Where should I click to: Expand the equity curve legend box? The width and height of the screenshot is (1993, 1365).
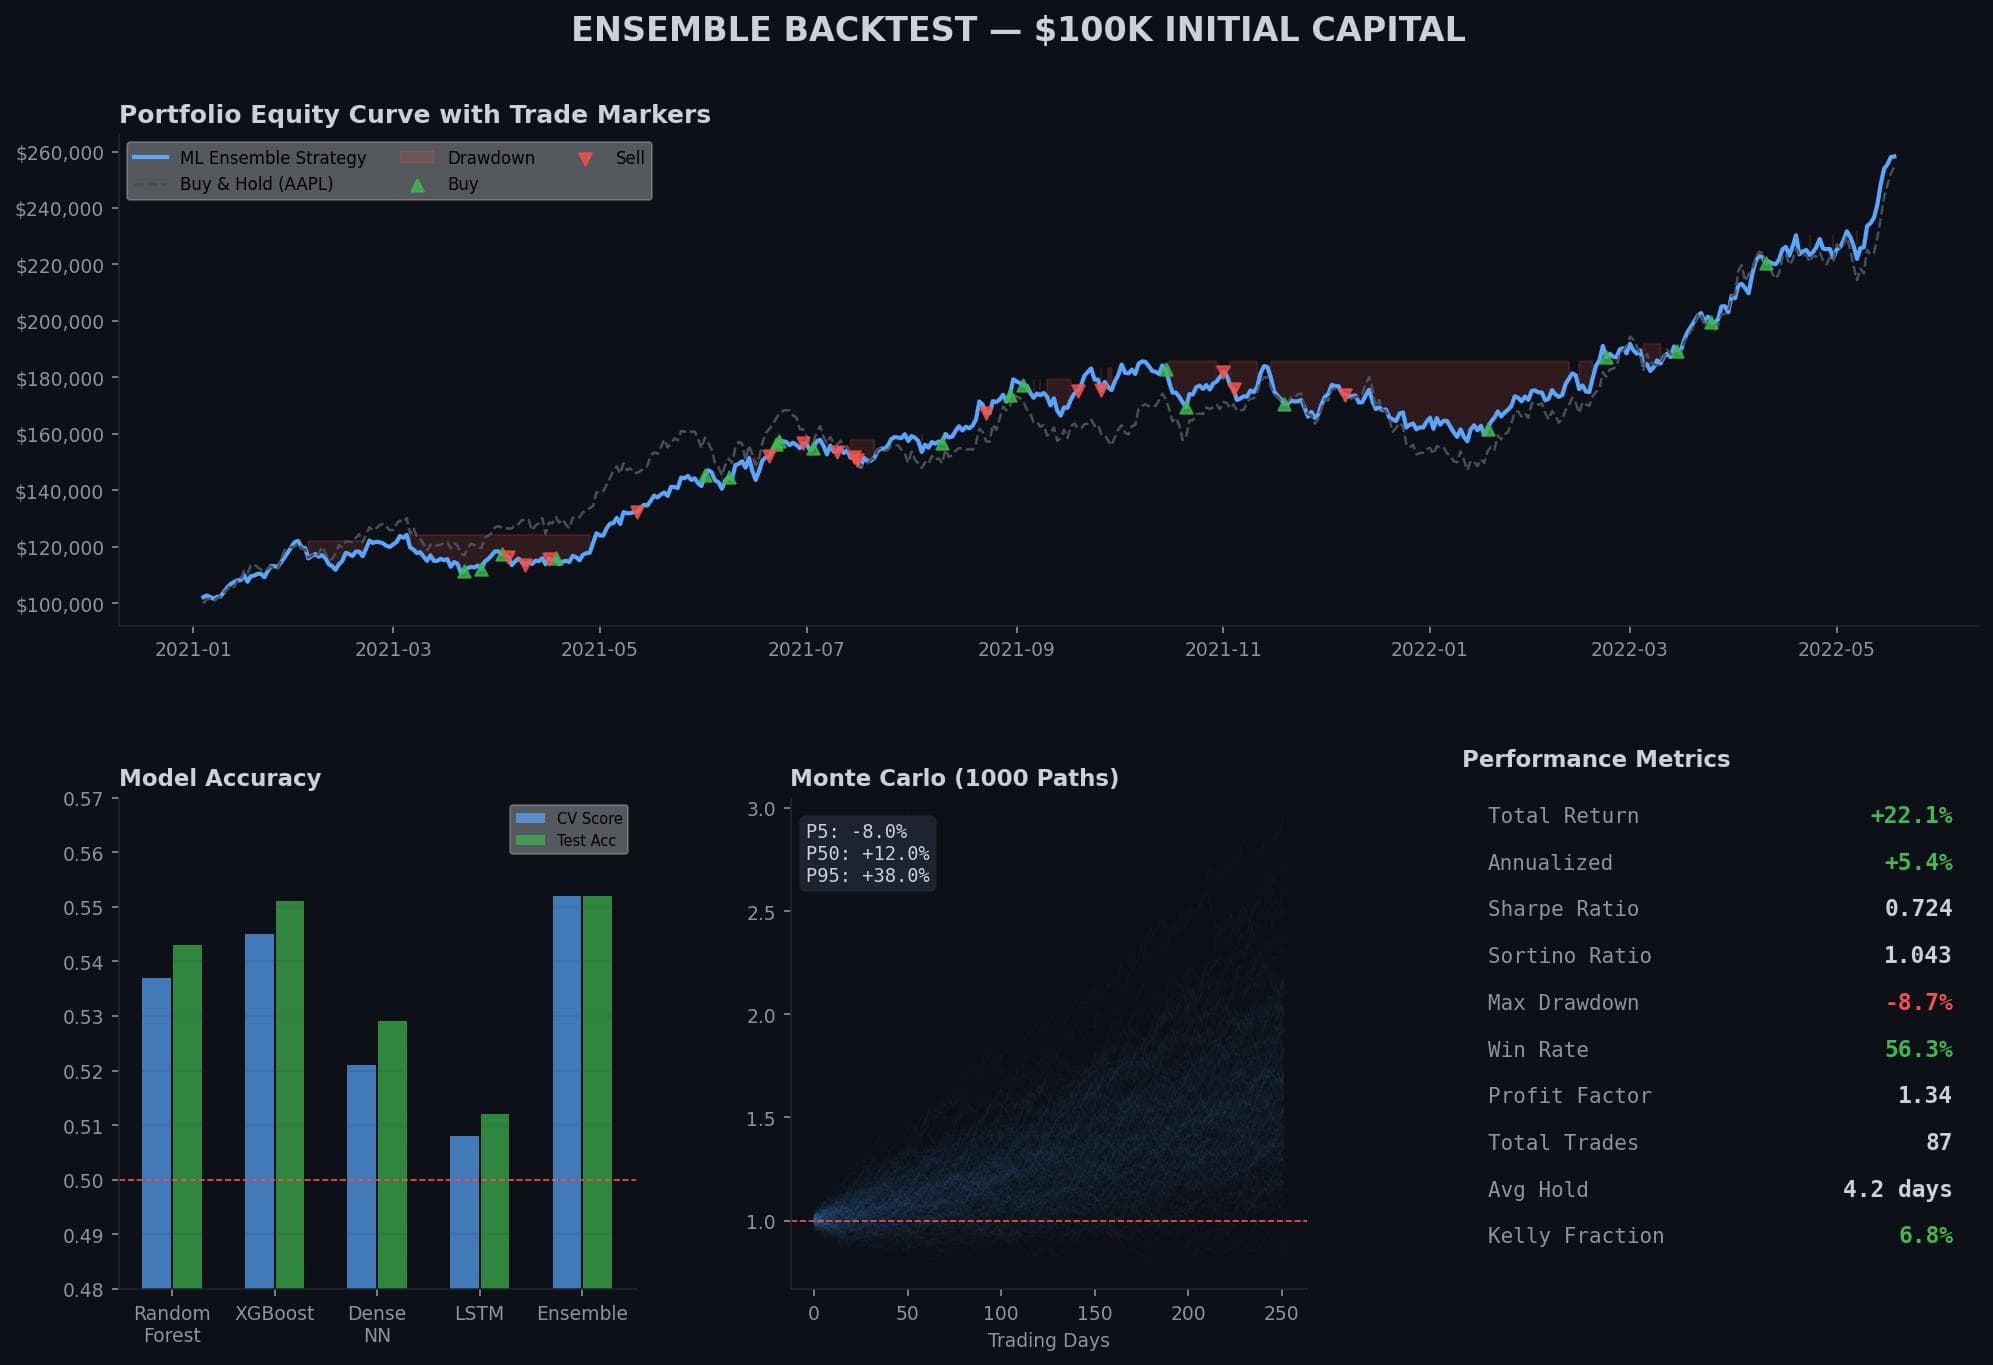pos(388,170)
